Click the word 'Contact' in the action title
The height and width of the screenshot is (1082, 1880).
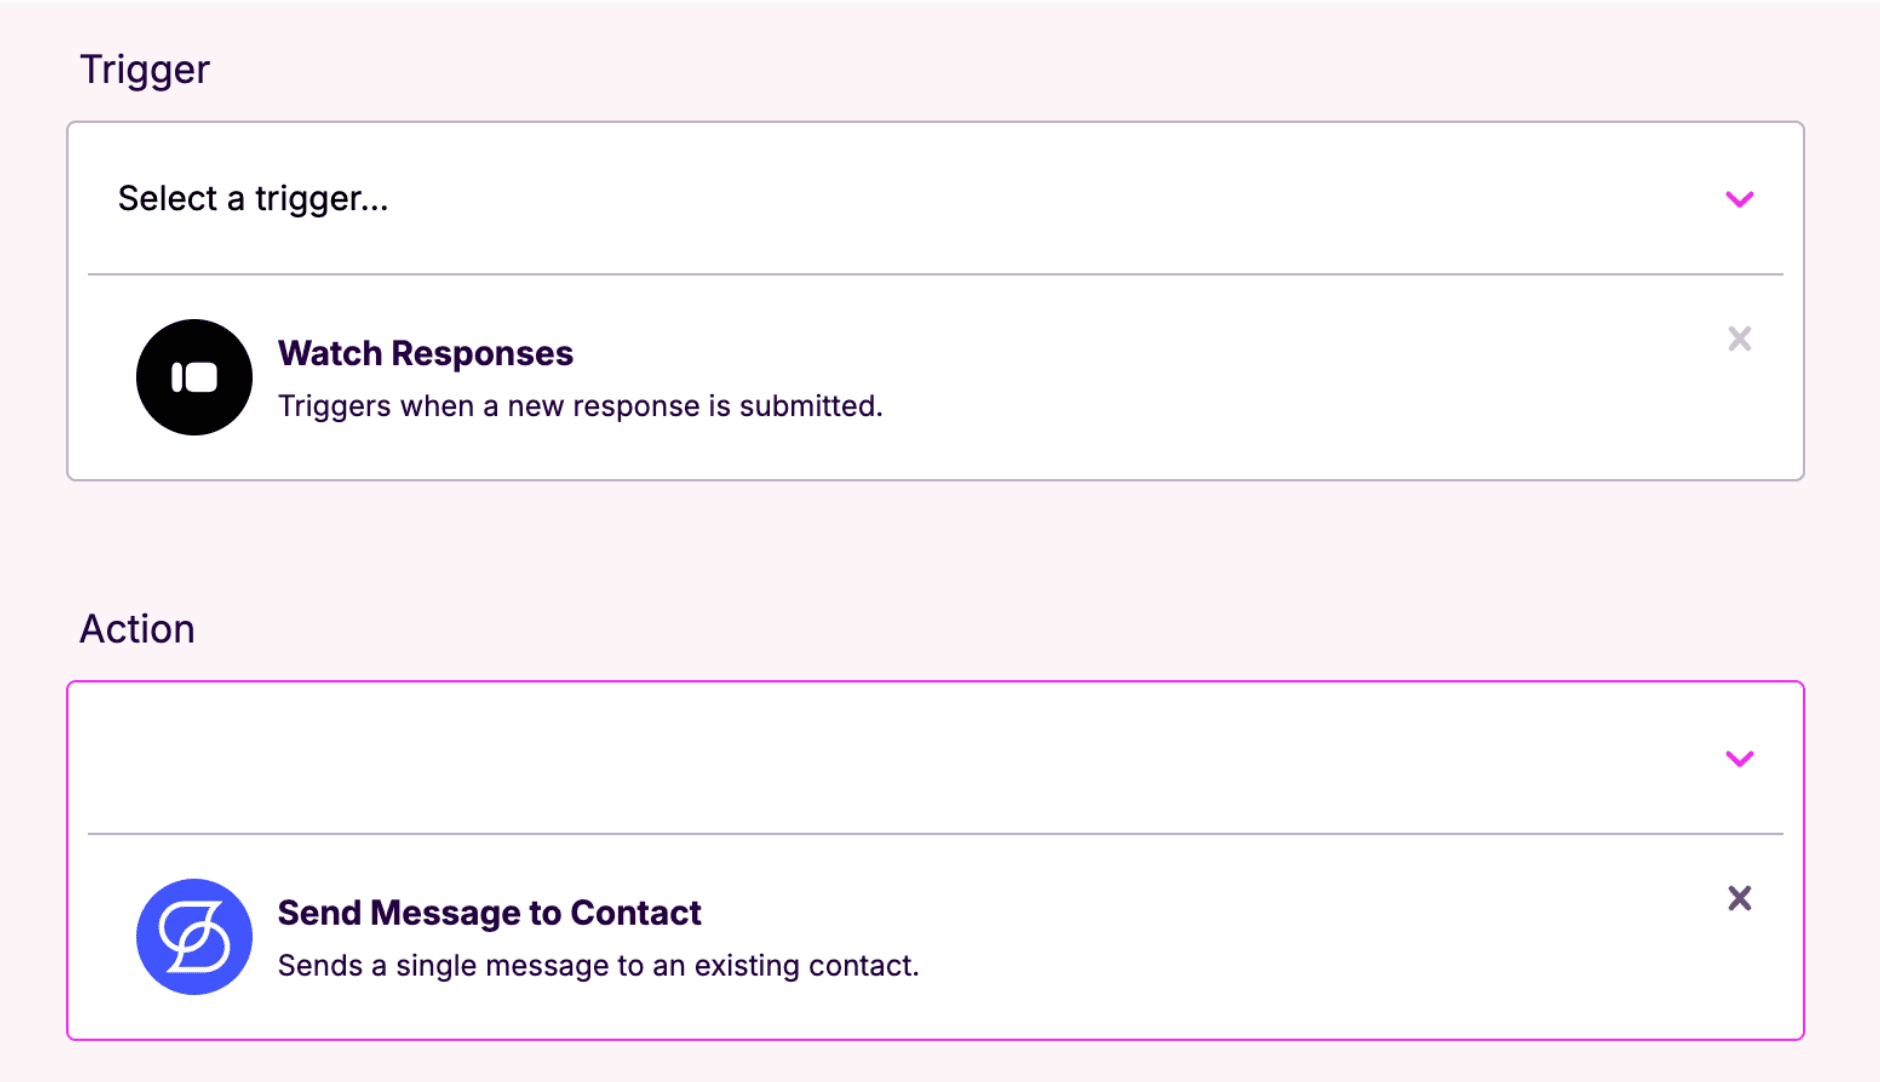(x=636, y=913)
